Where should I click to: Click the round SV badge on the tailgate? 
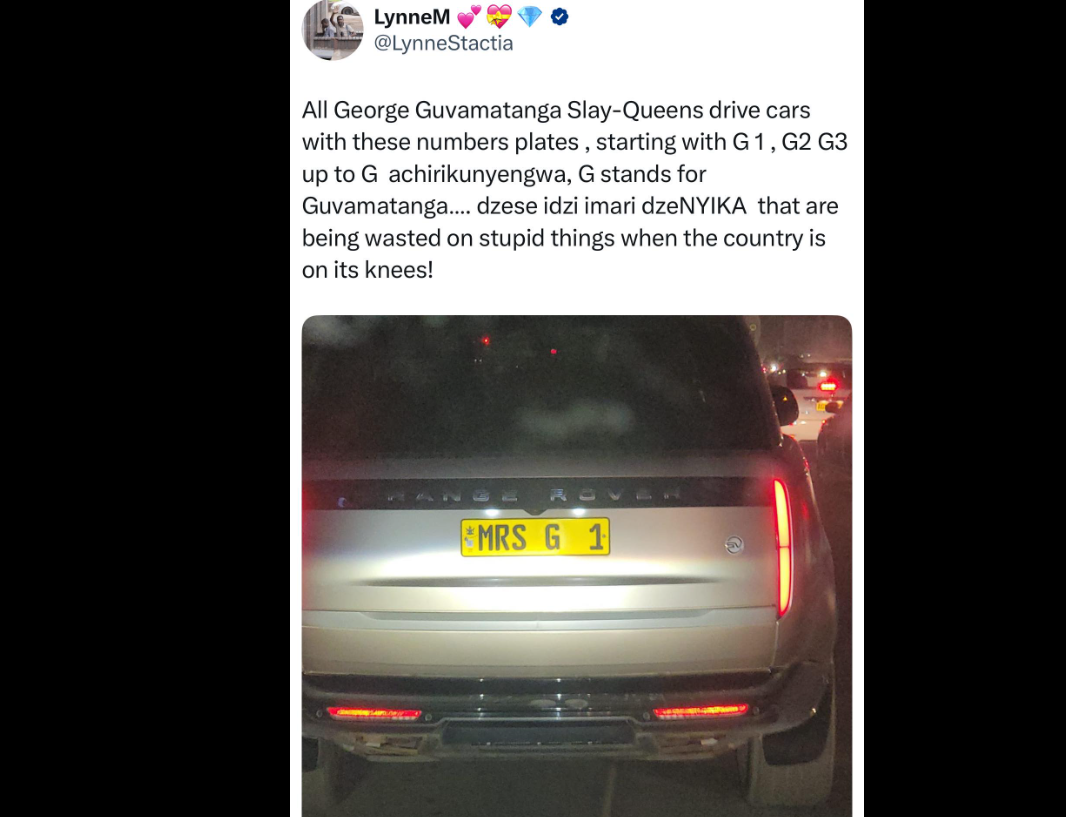pos(734,544)
